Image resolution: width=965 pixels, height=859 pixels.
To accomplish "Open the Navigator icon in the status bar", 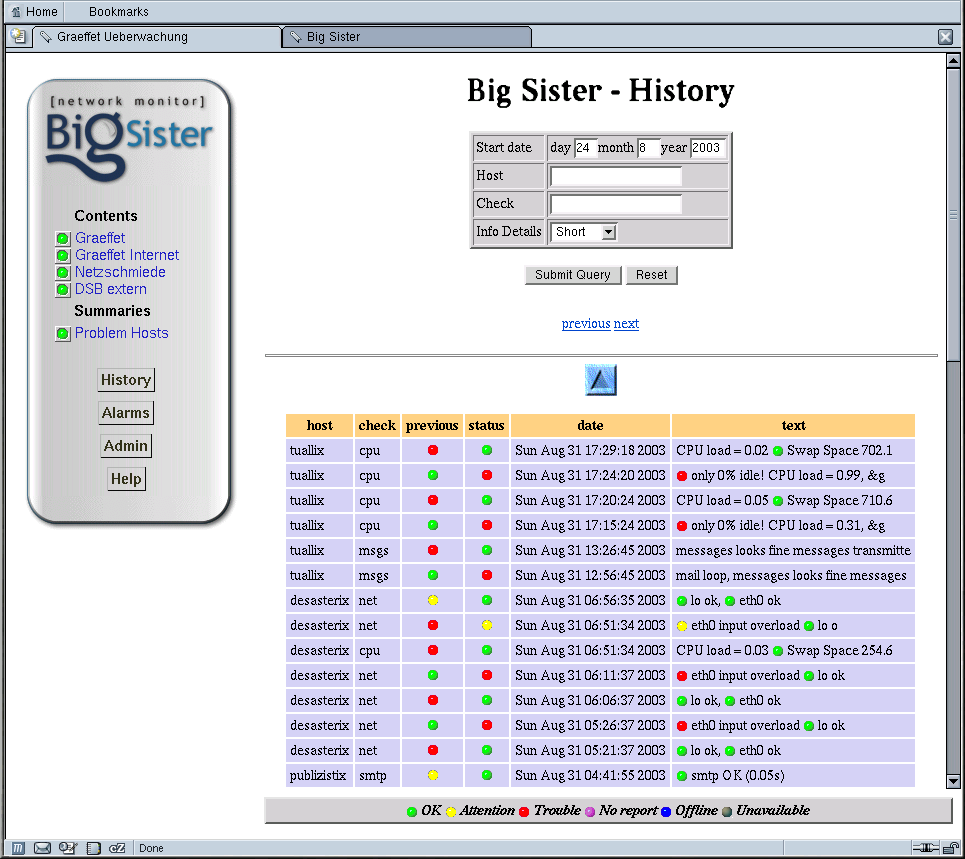I will [18, 848].
